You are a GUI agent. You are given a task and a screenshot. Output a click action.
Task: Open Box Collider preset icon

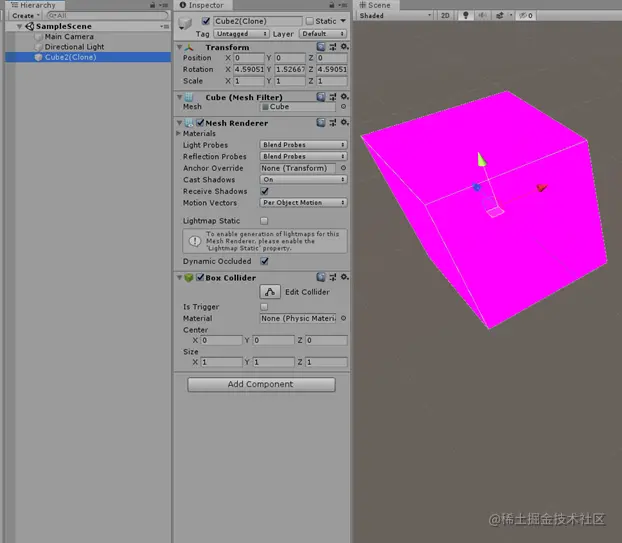pyautogui.click(x=333, y=277)
